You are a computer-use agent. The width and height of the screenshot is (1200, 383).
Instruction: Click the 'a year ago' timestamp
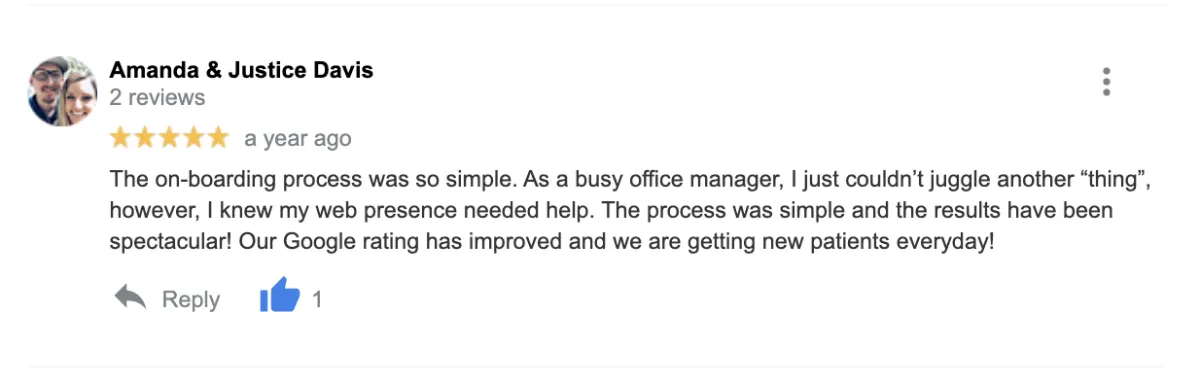click(298, 138)
